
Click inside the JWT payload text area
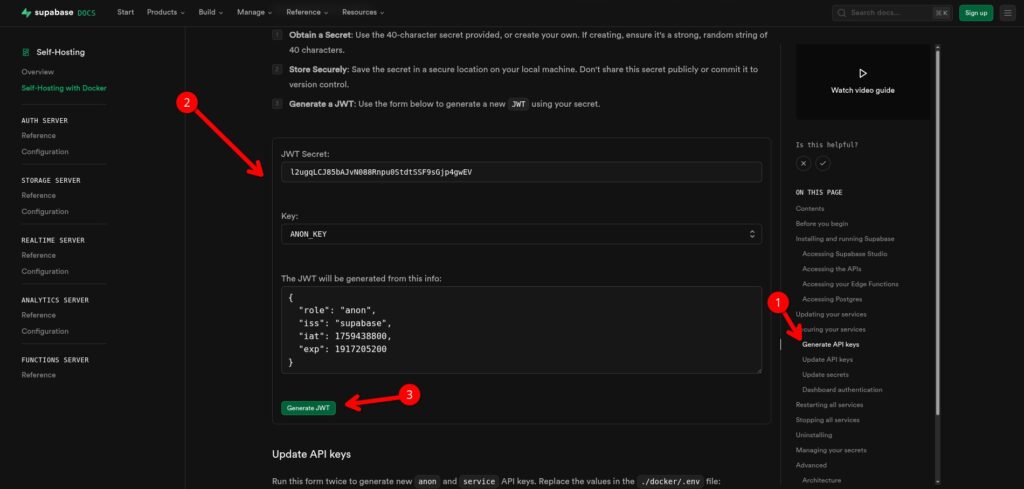coord(521,330)
